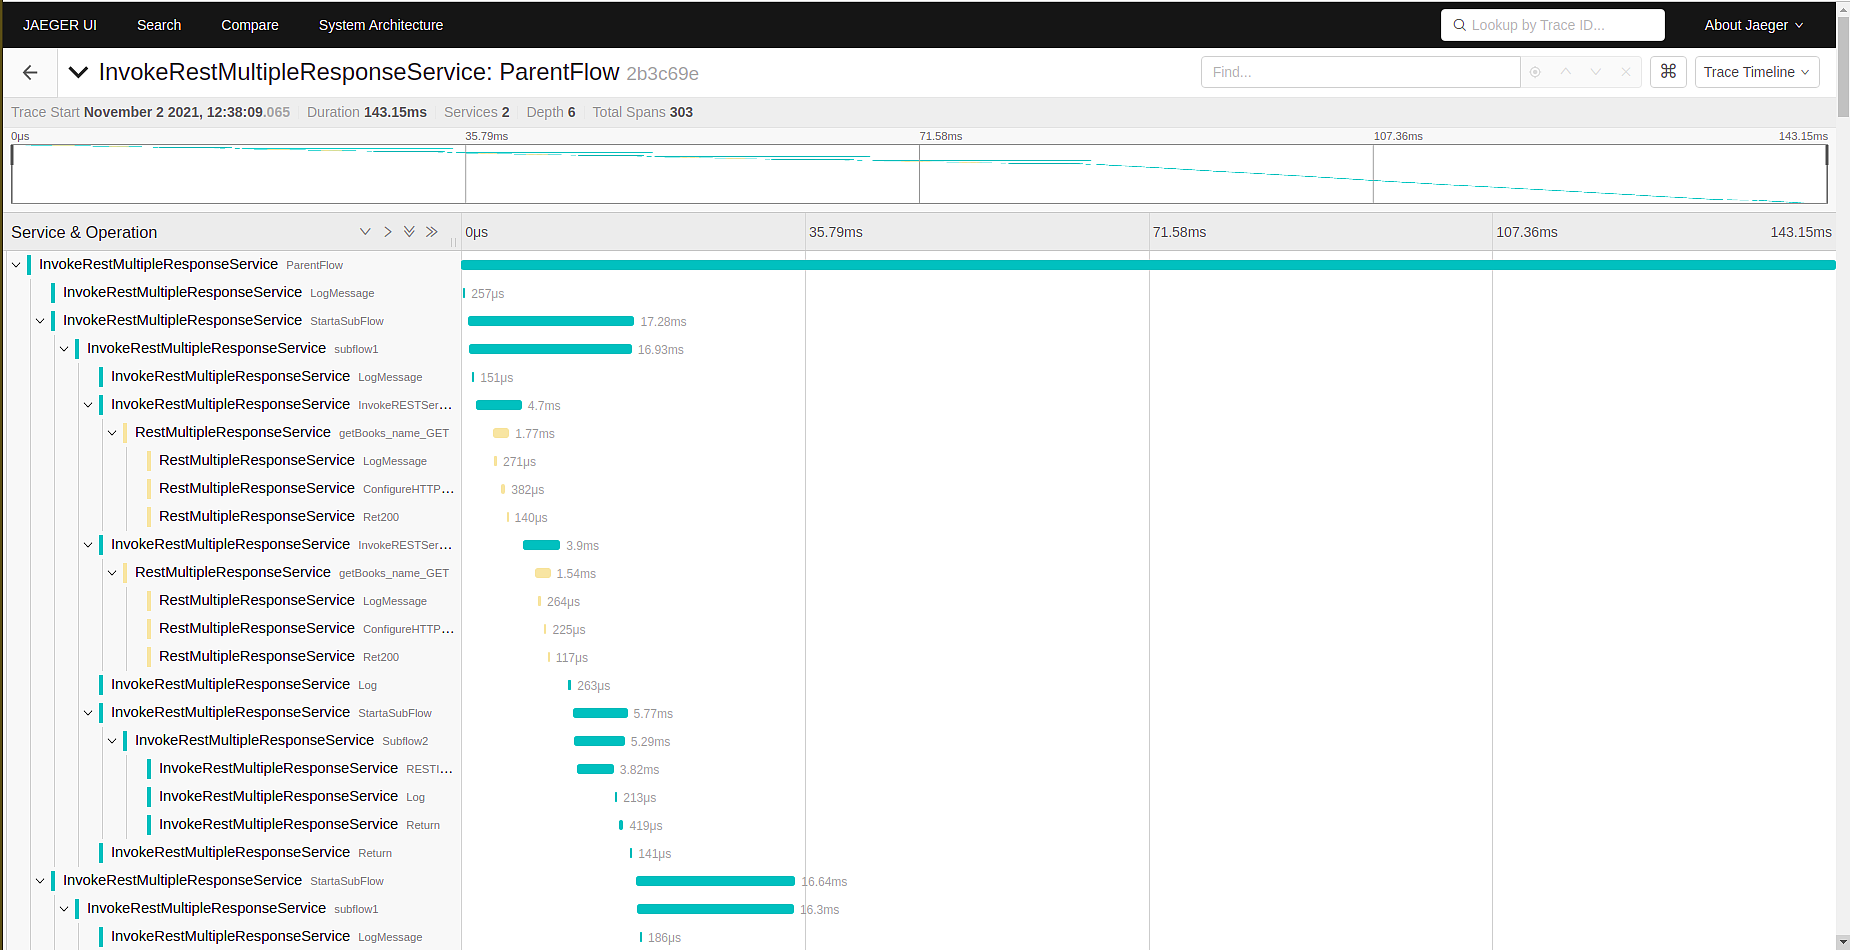Click the back arrow to return to search
Screen dimensions: 1850x950
point(30,72)
